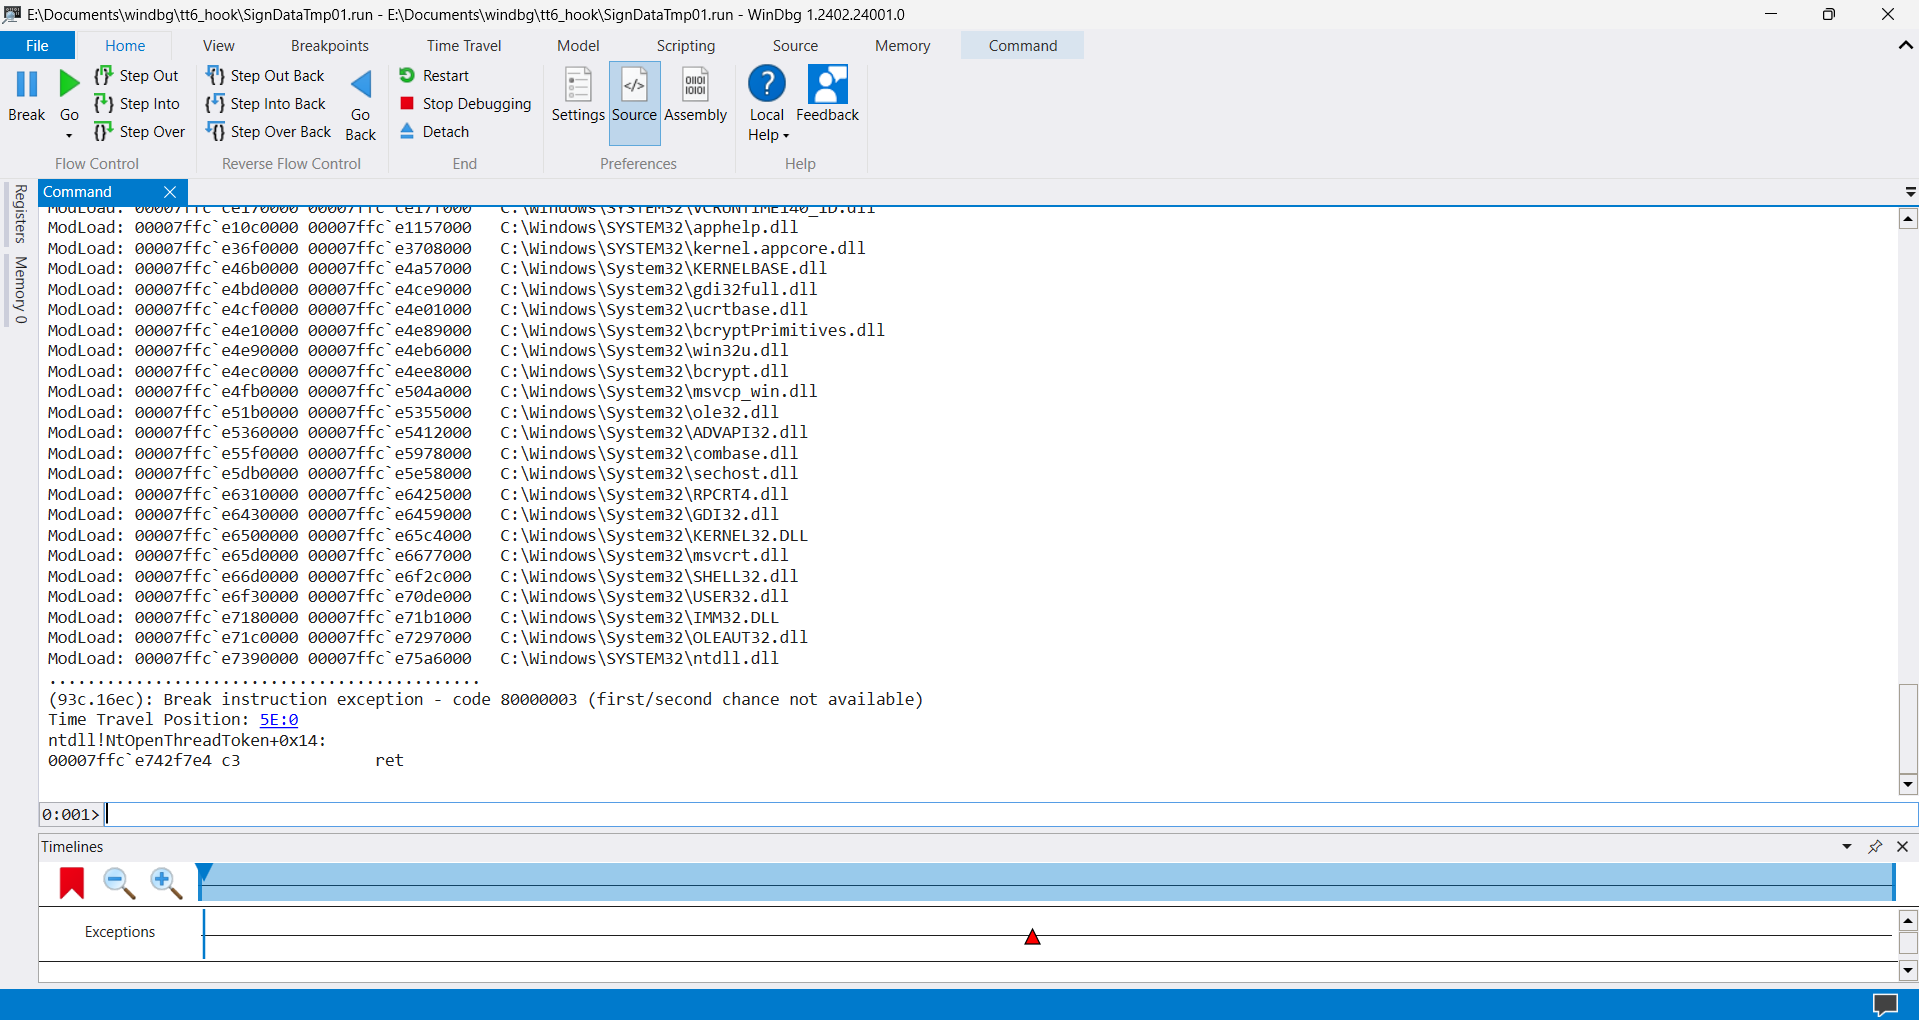This screenshot has height=1020, width=1919.
Task: Expand the Go button dropdown arrow
Action: [x=69, y=135]
